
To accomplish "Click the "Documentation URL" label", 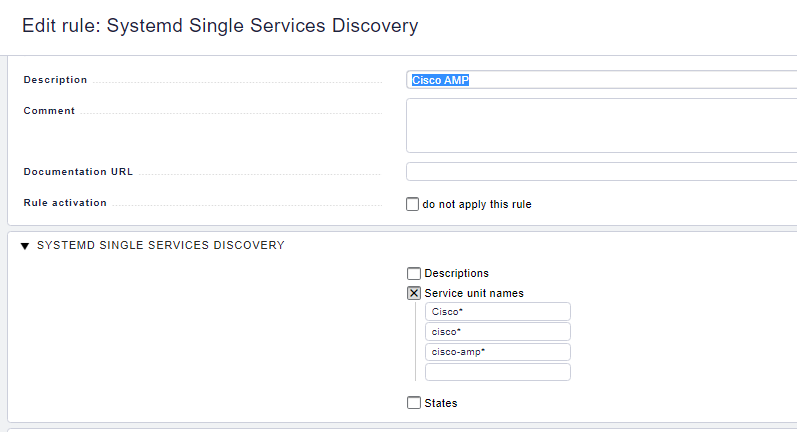I will [78, 172].
